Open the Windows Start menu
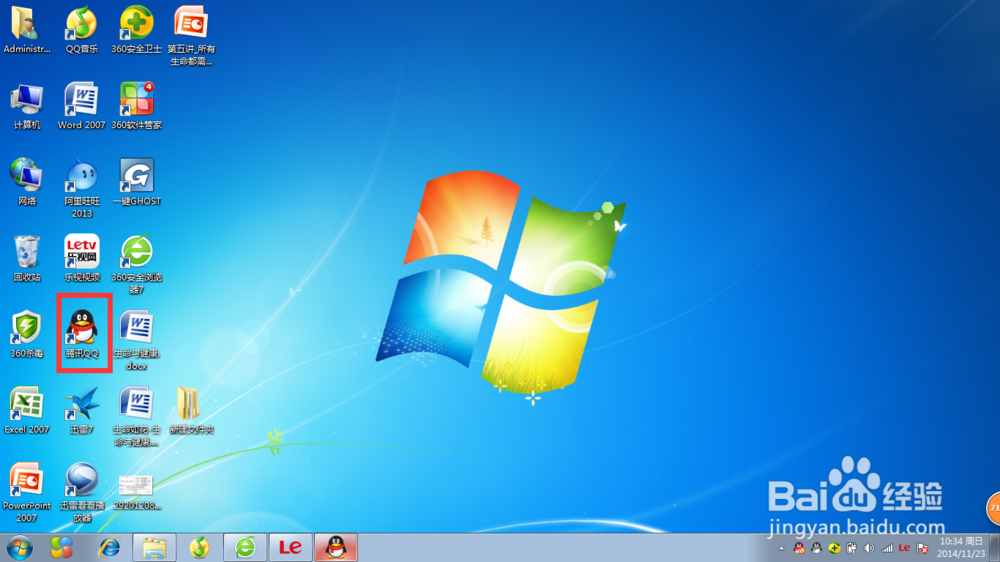1000x562 pixels. click(x=20, y=548)
